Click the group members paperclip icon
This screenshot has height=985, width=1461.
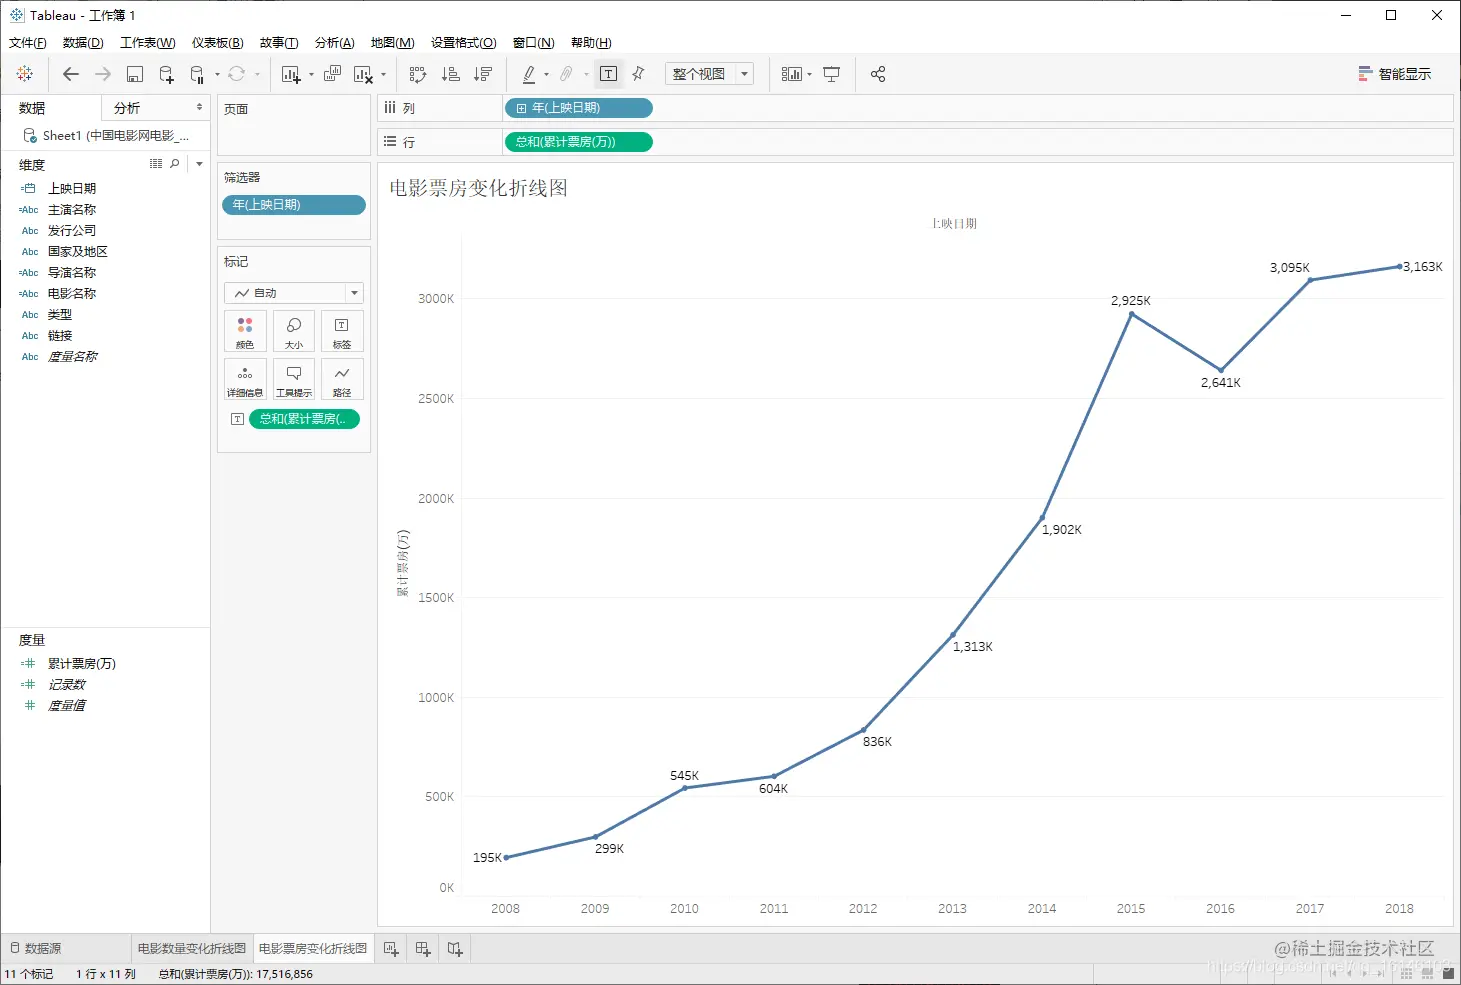[x=566, y=74]
